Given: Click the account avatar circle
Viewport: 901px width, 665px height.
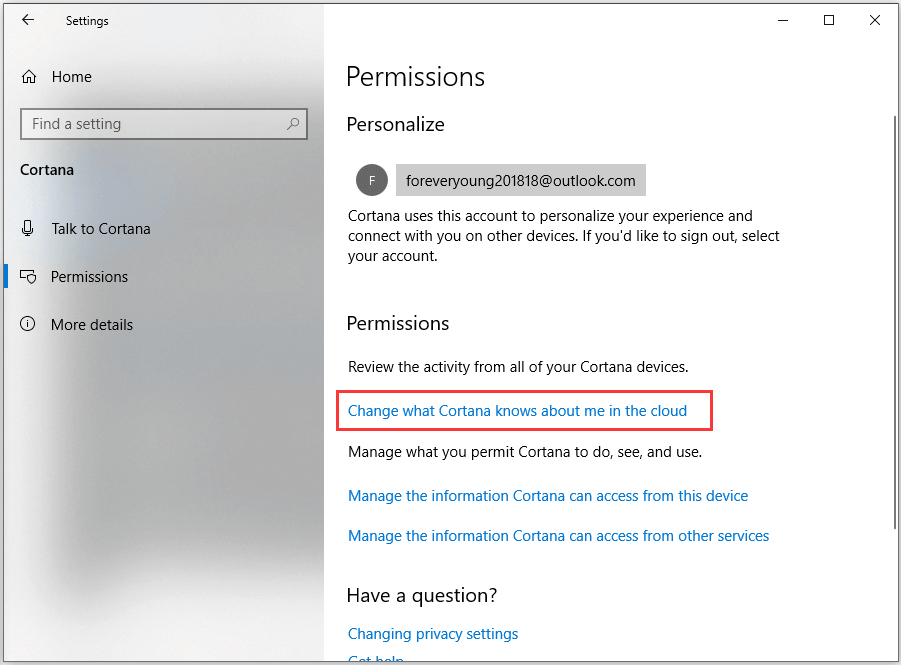Looking at the screenshot, I should (x=371, y=181).
